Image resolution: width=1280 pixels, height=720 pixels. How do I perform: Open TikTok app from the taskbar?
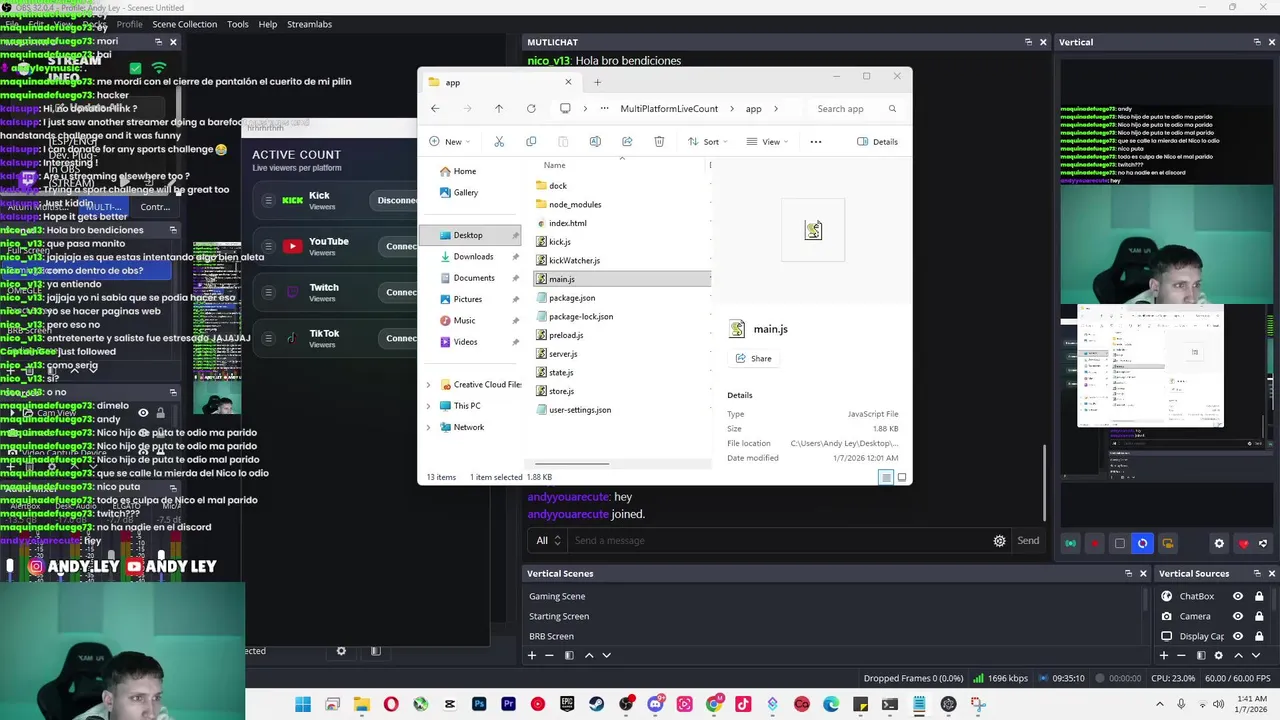(743, 704)
